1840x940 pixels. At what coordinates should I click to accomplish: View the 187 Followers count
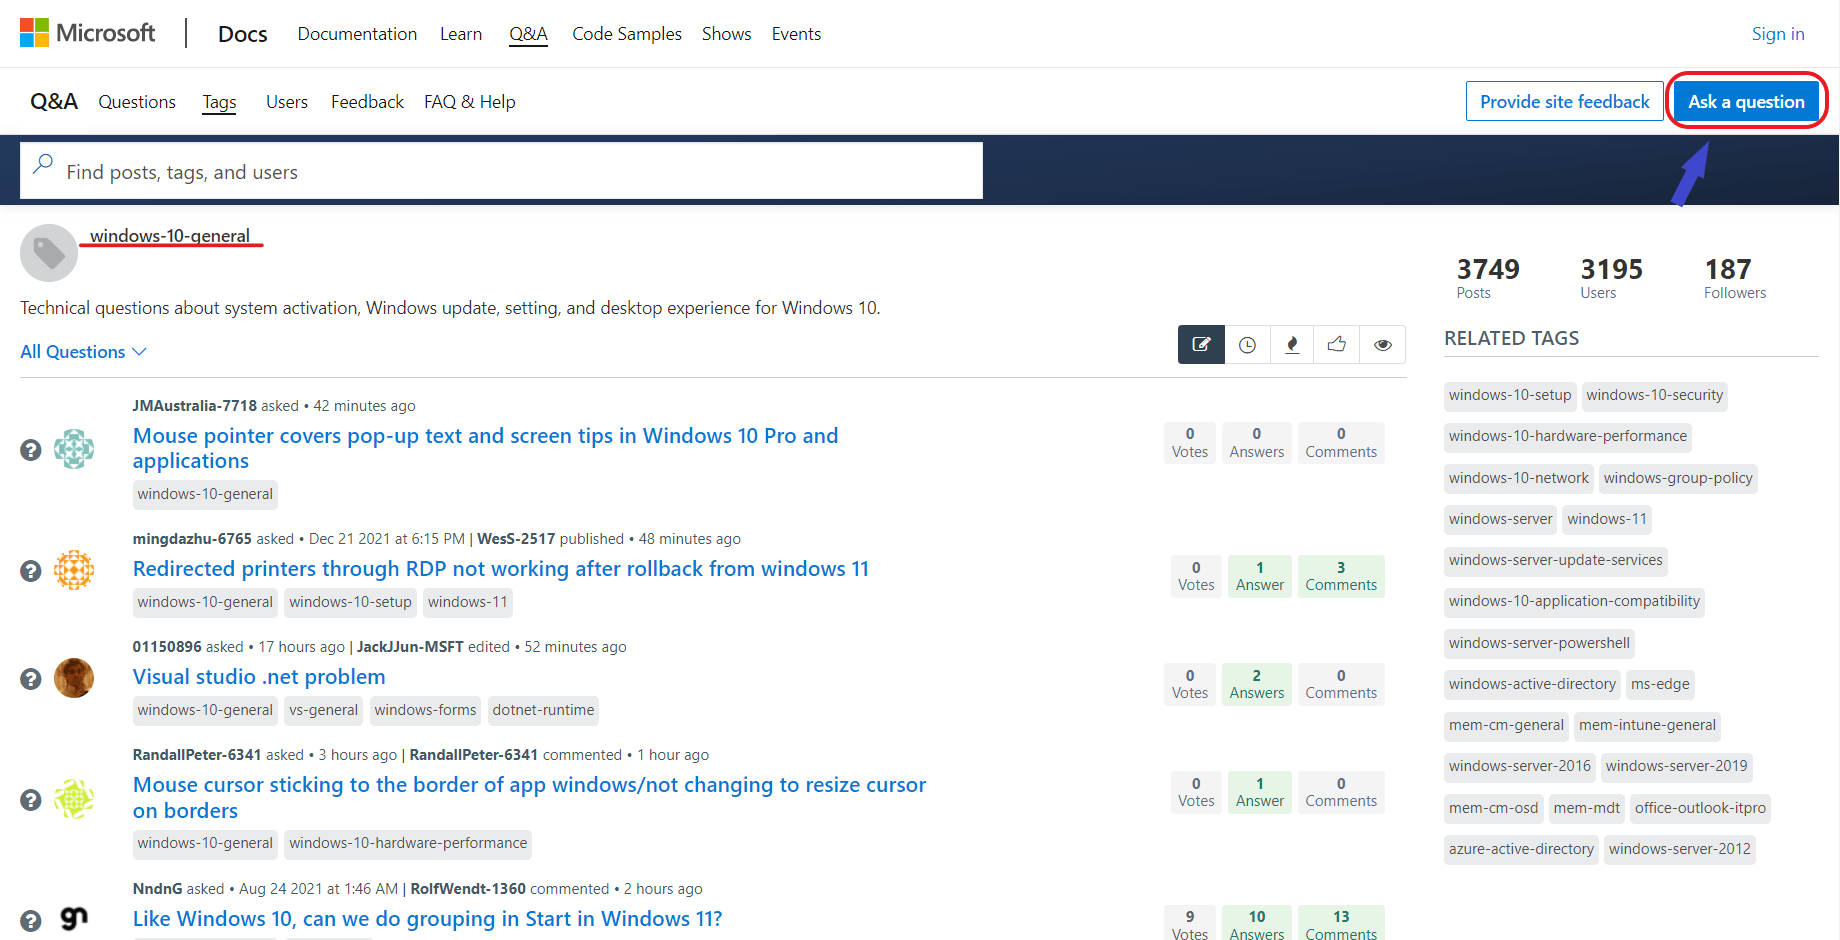click(1735, 277)
